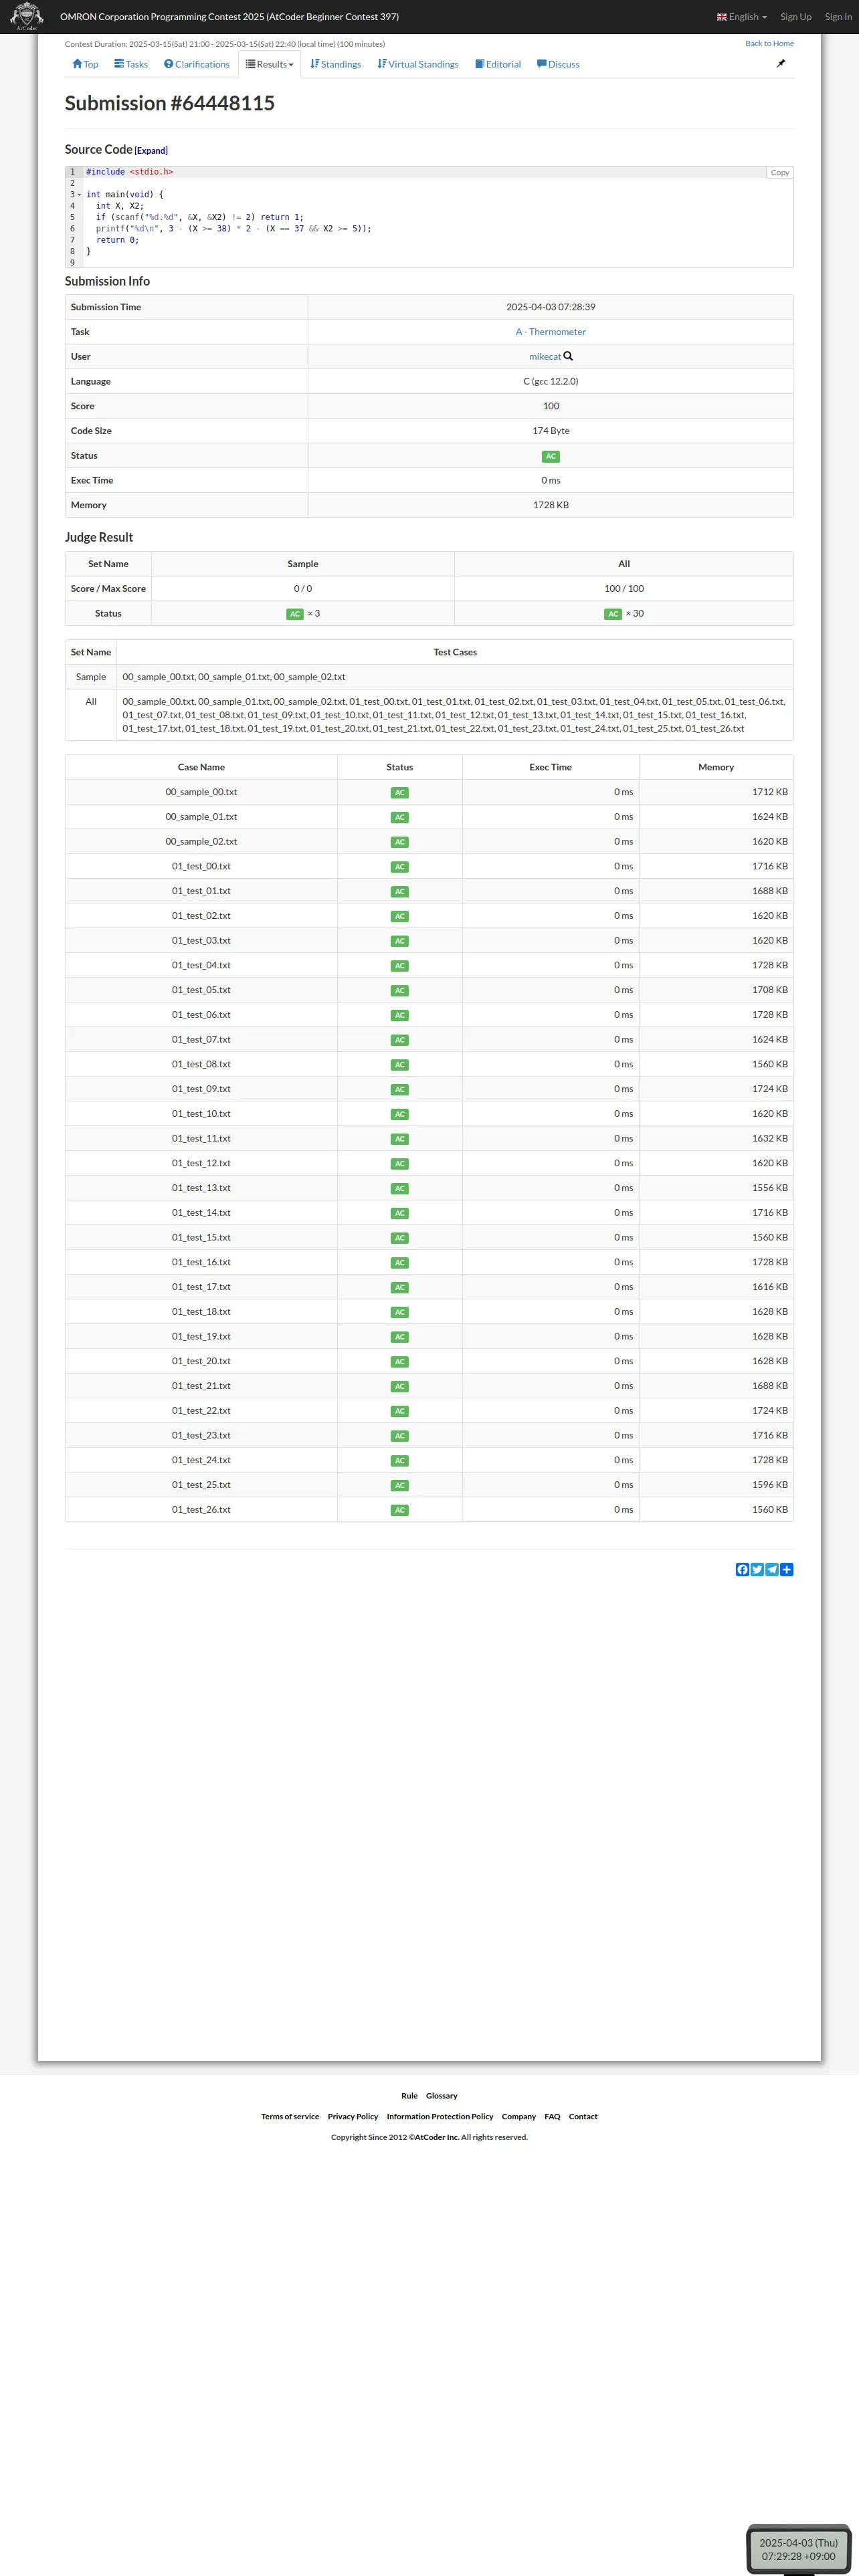Open the Glossary footer link
Image resolution: width=859 pixels, height=2576 pixels.
(x=442, y=2096)
